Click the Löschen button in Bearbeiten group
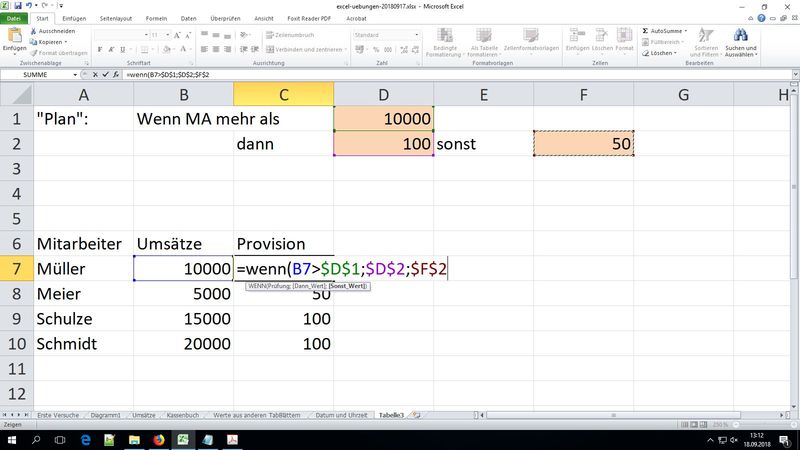Image resolution: width=800 pixels, height=450 pixels. [x=662, y=53]
